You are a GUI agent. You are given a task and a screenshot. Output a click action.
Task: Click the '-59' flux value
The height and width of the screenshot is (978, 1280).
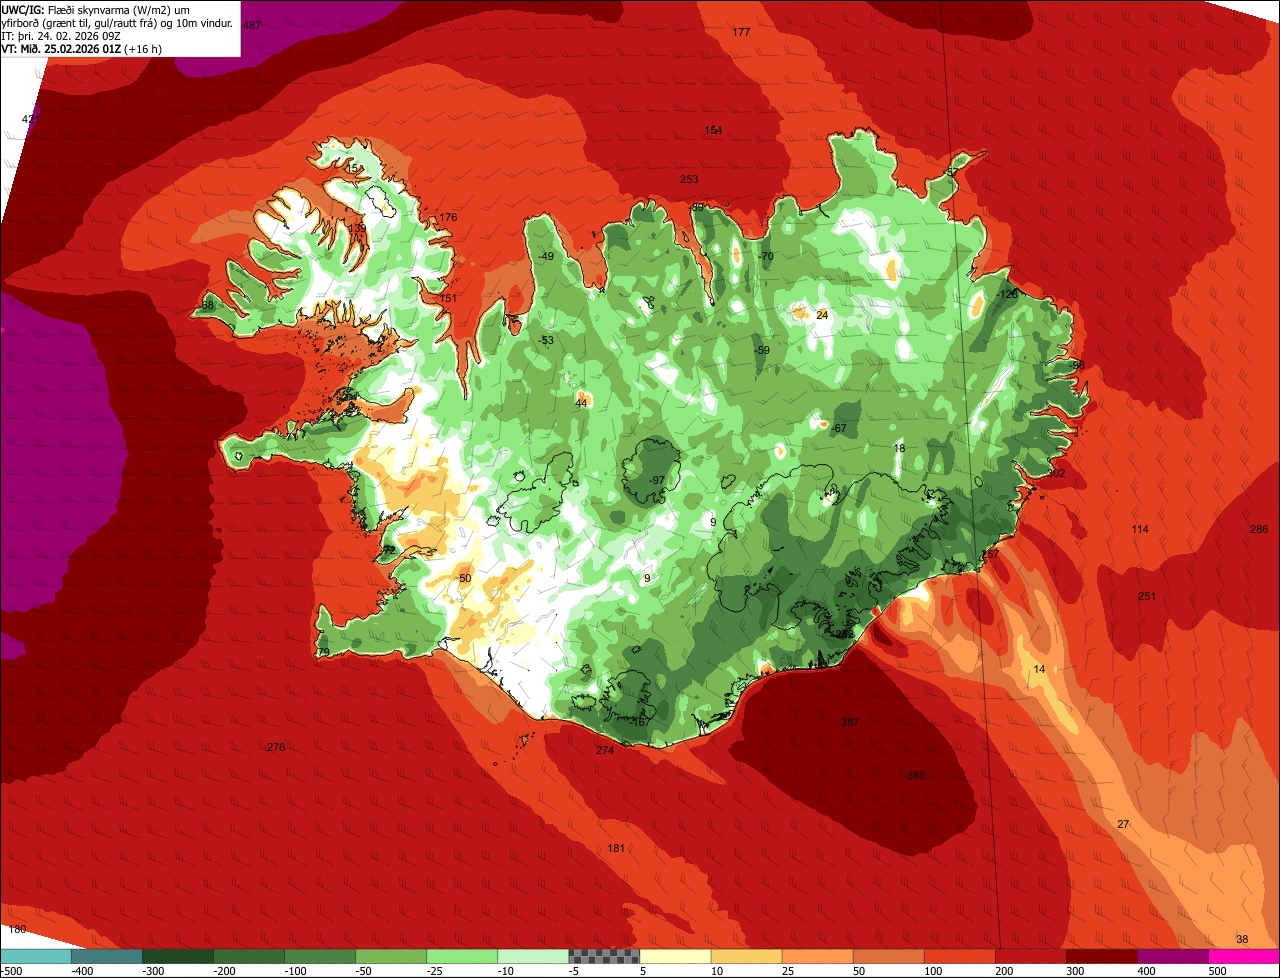click(x=762, y=351)
